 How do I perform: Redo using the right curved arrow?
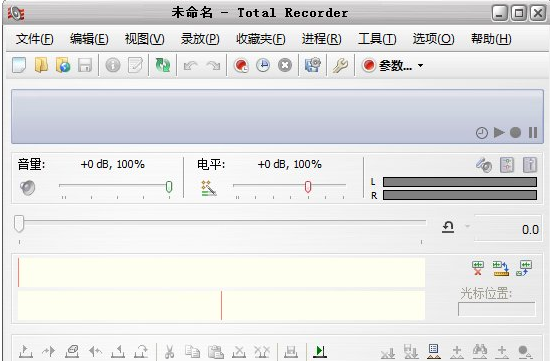coord(213,66)
